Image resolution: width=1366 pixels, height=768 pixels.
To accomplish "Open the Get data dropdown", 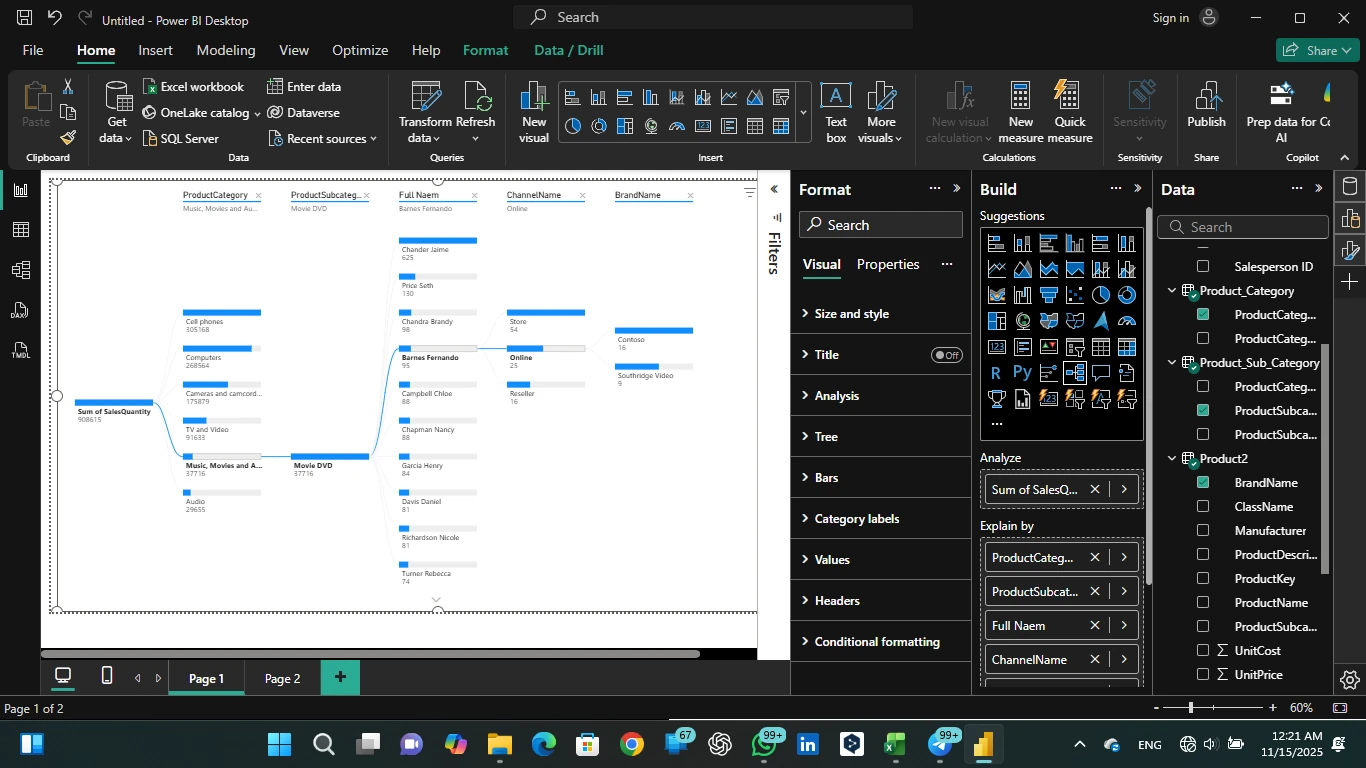I will 117,113.
